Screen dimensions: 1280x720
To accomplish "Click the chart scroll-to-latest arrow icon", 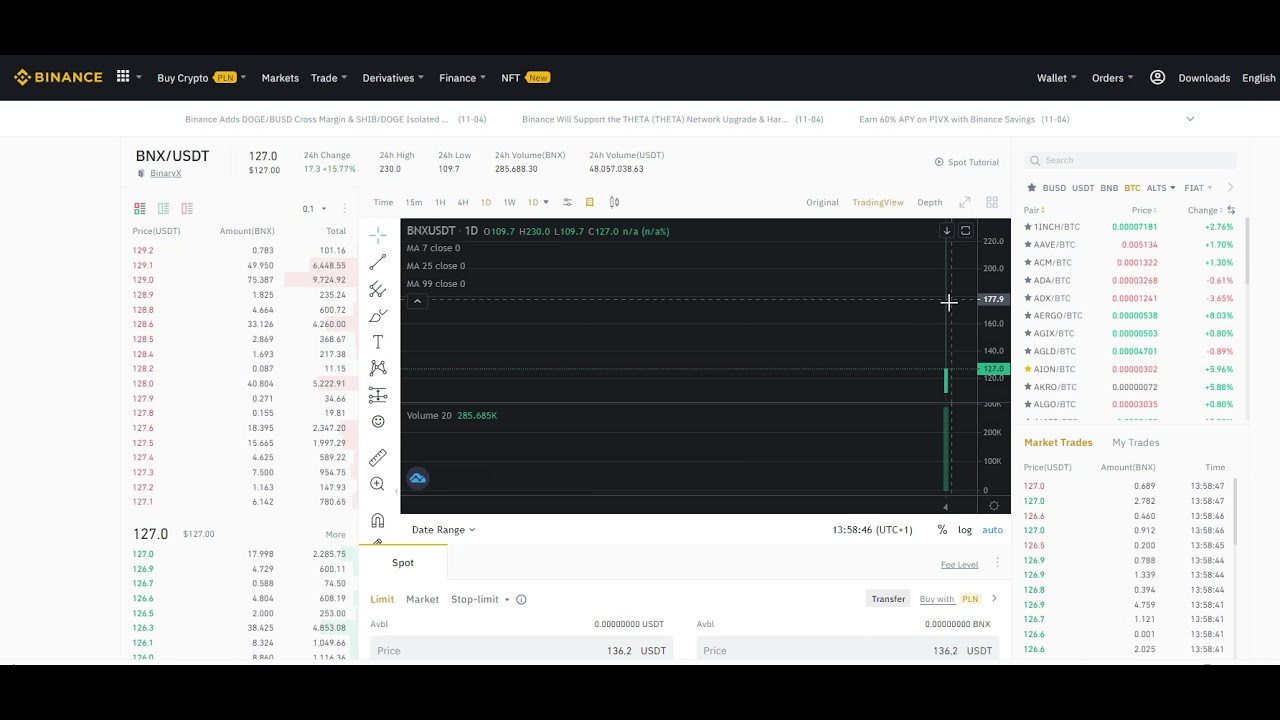I will point(946,231).
